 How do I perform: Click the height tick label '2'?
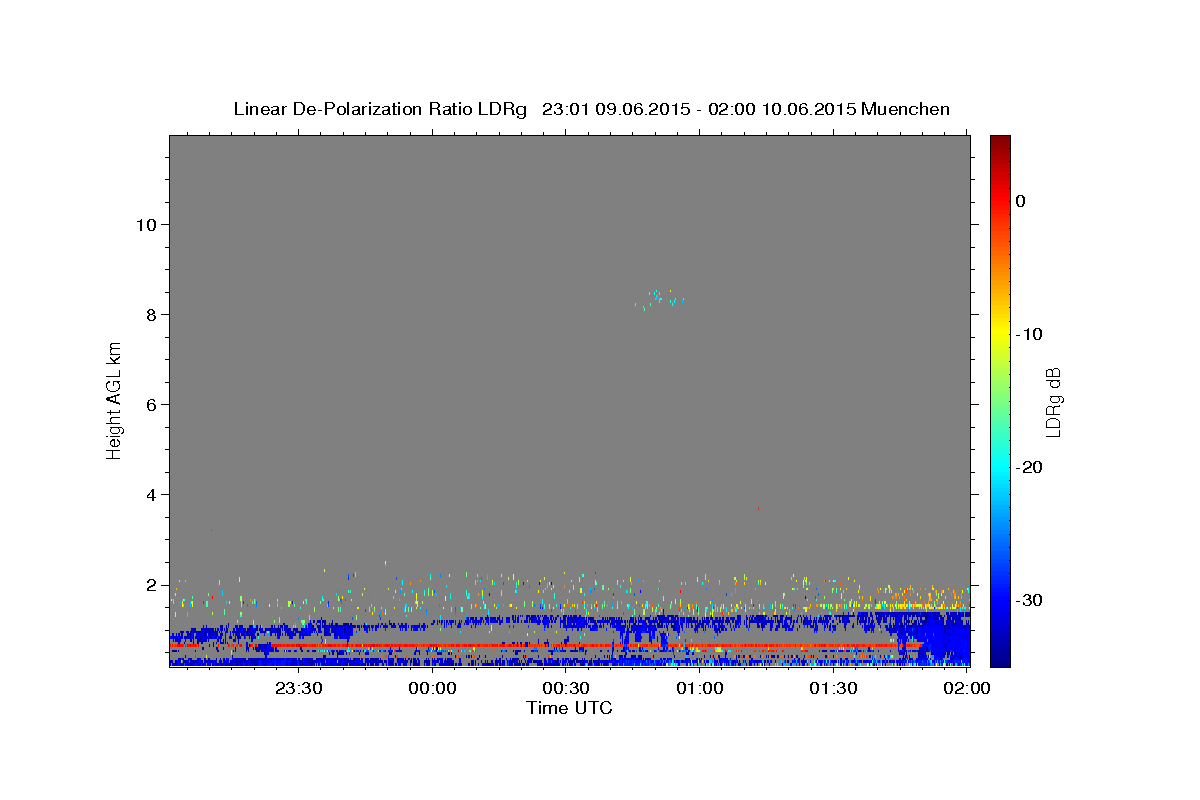point(150,584)
